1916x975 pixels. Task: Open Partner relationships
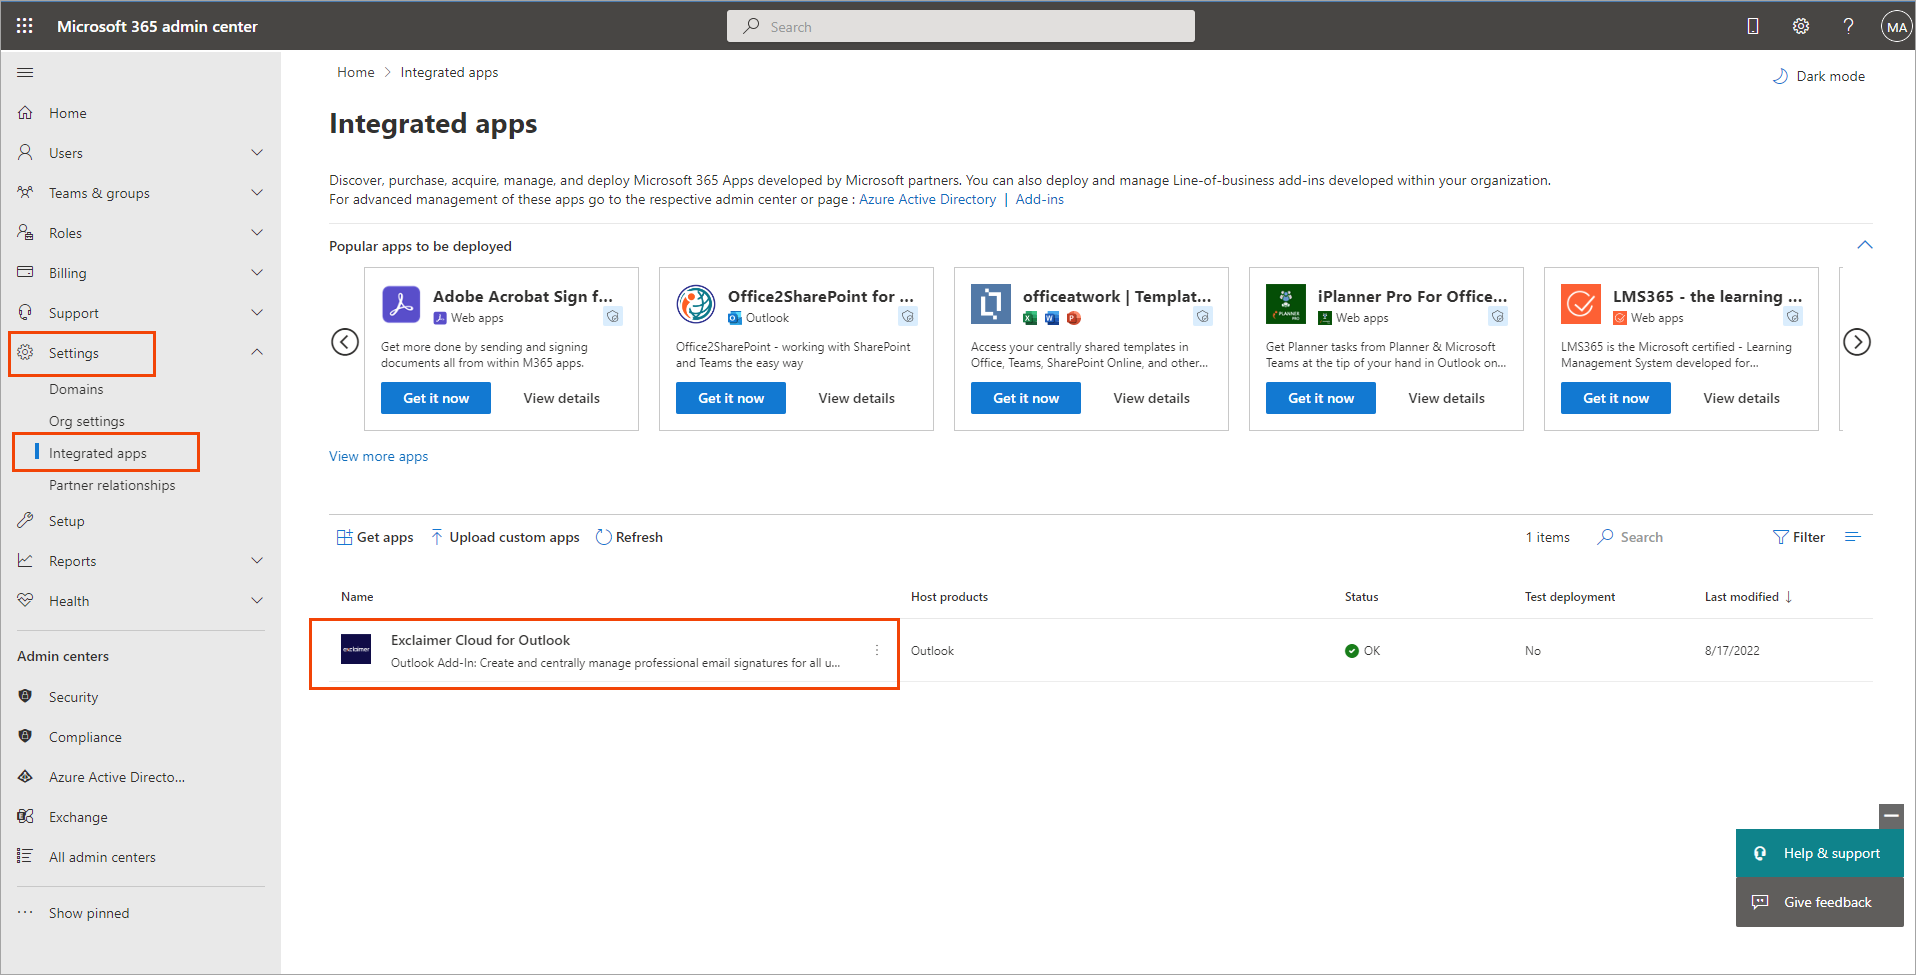tap(112, 485)
